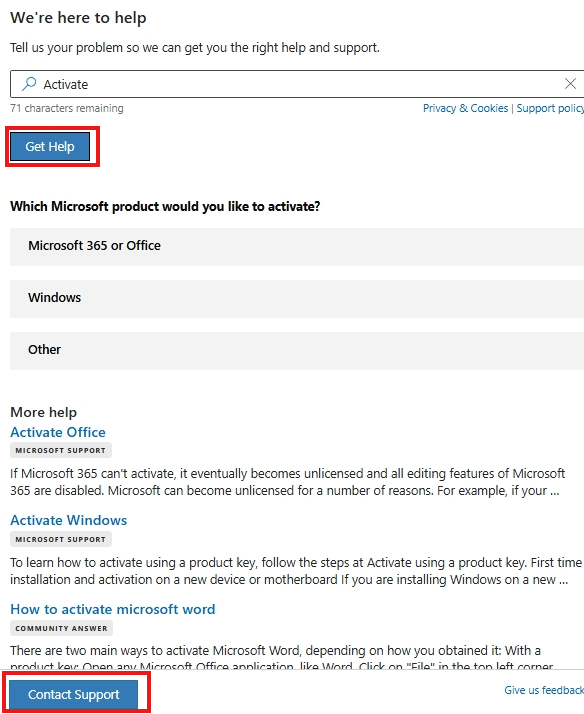Choose the Other product option
The width and height of the screenshot is (584, 714).
click(x=297, y=350)
